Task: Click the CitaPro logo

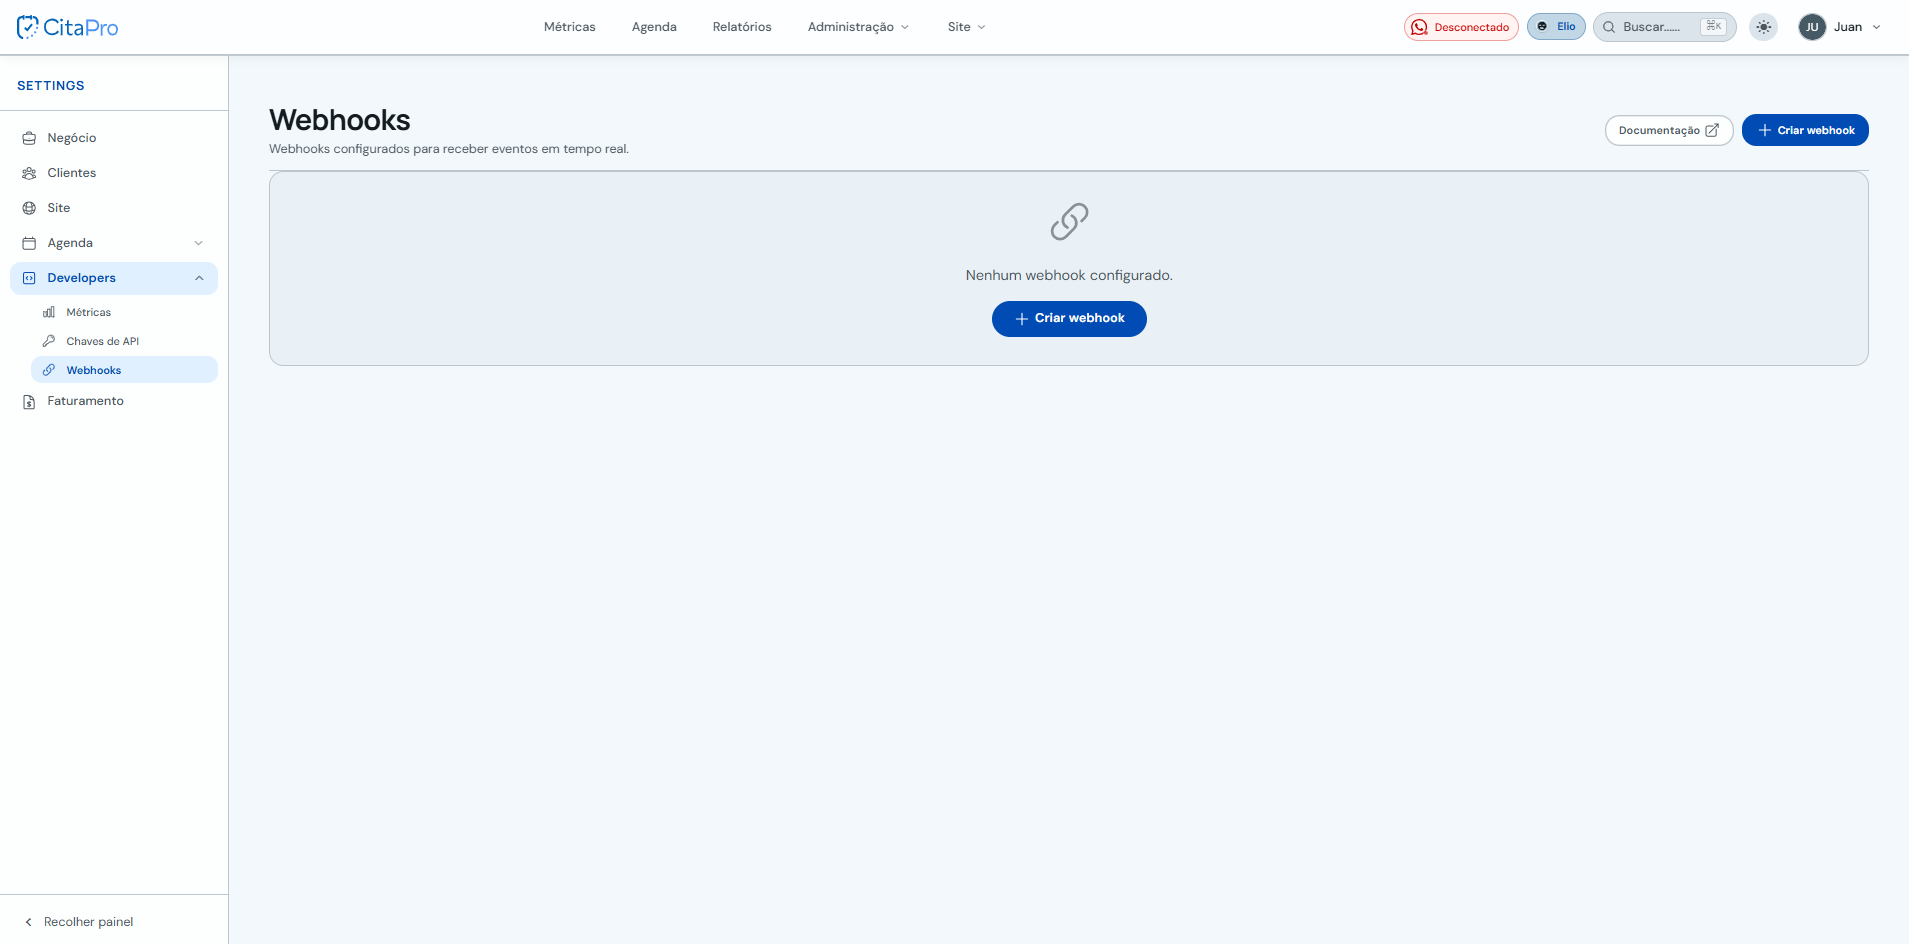Action: tap(68, 27)
